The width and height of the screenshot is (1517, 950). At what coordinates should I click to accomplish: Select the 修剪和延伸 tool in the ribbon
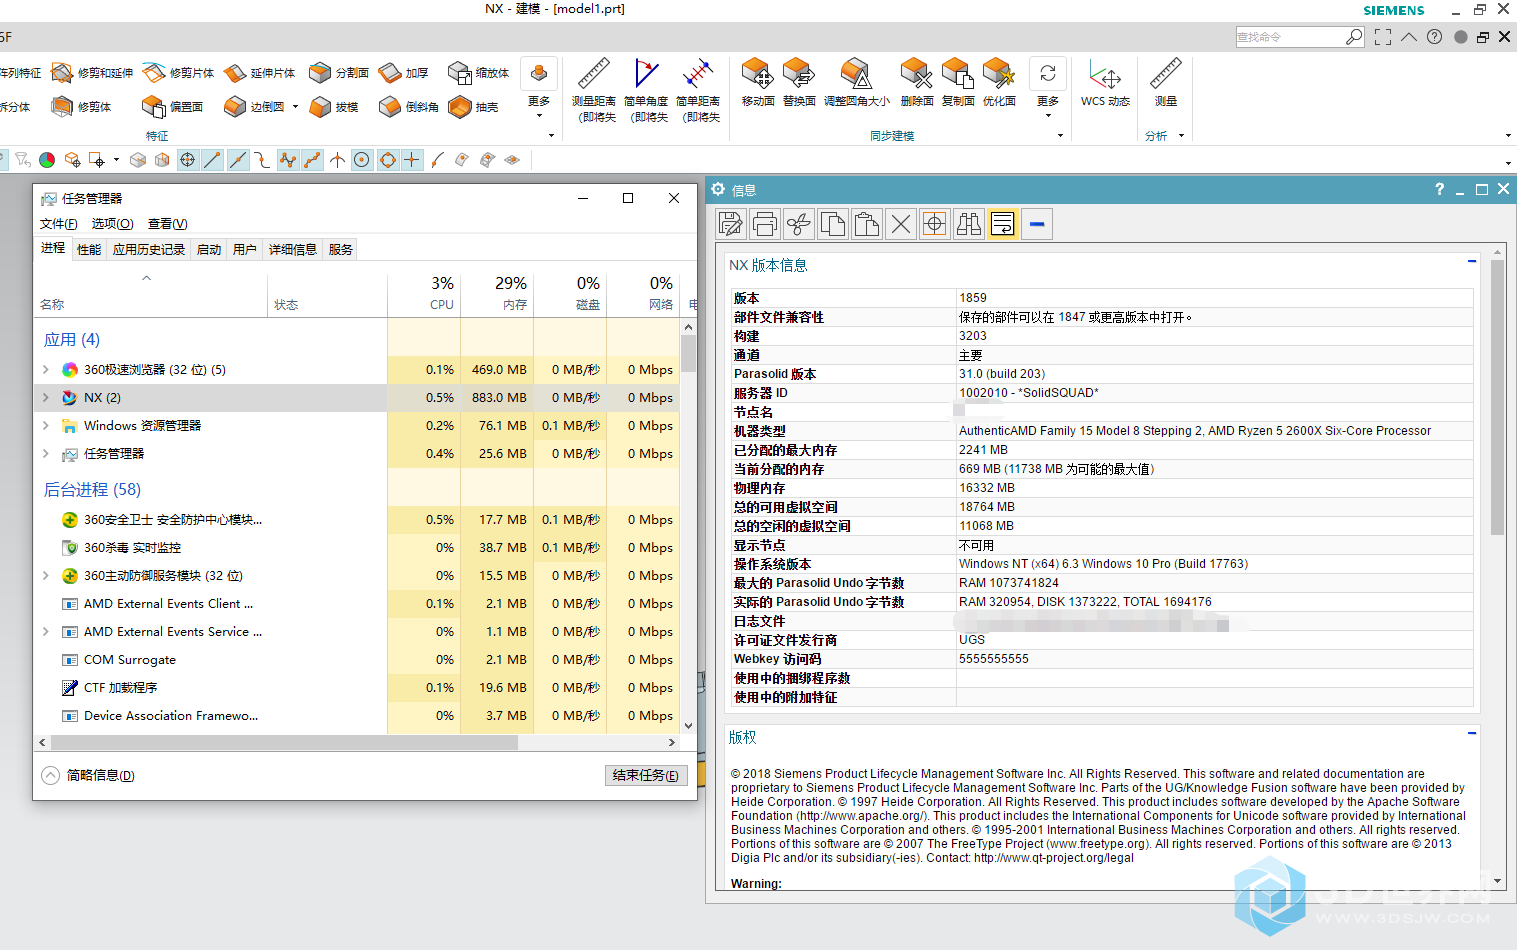tap(92, 73)
